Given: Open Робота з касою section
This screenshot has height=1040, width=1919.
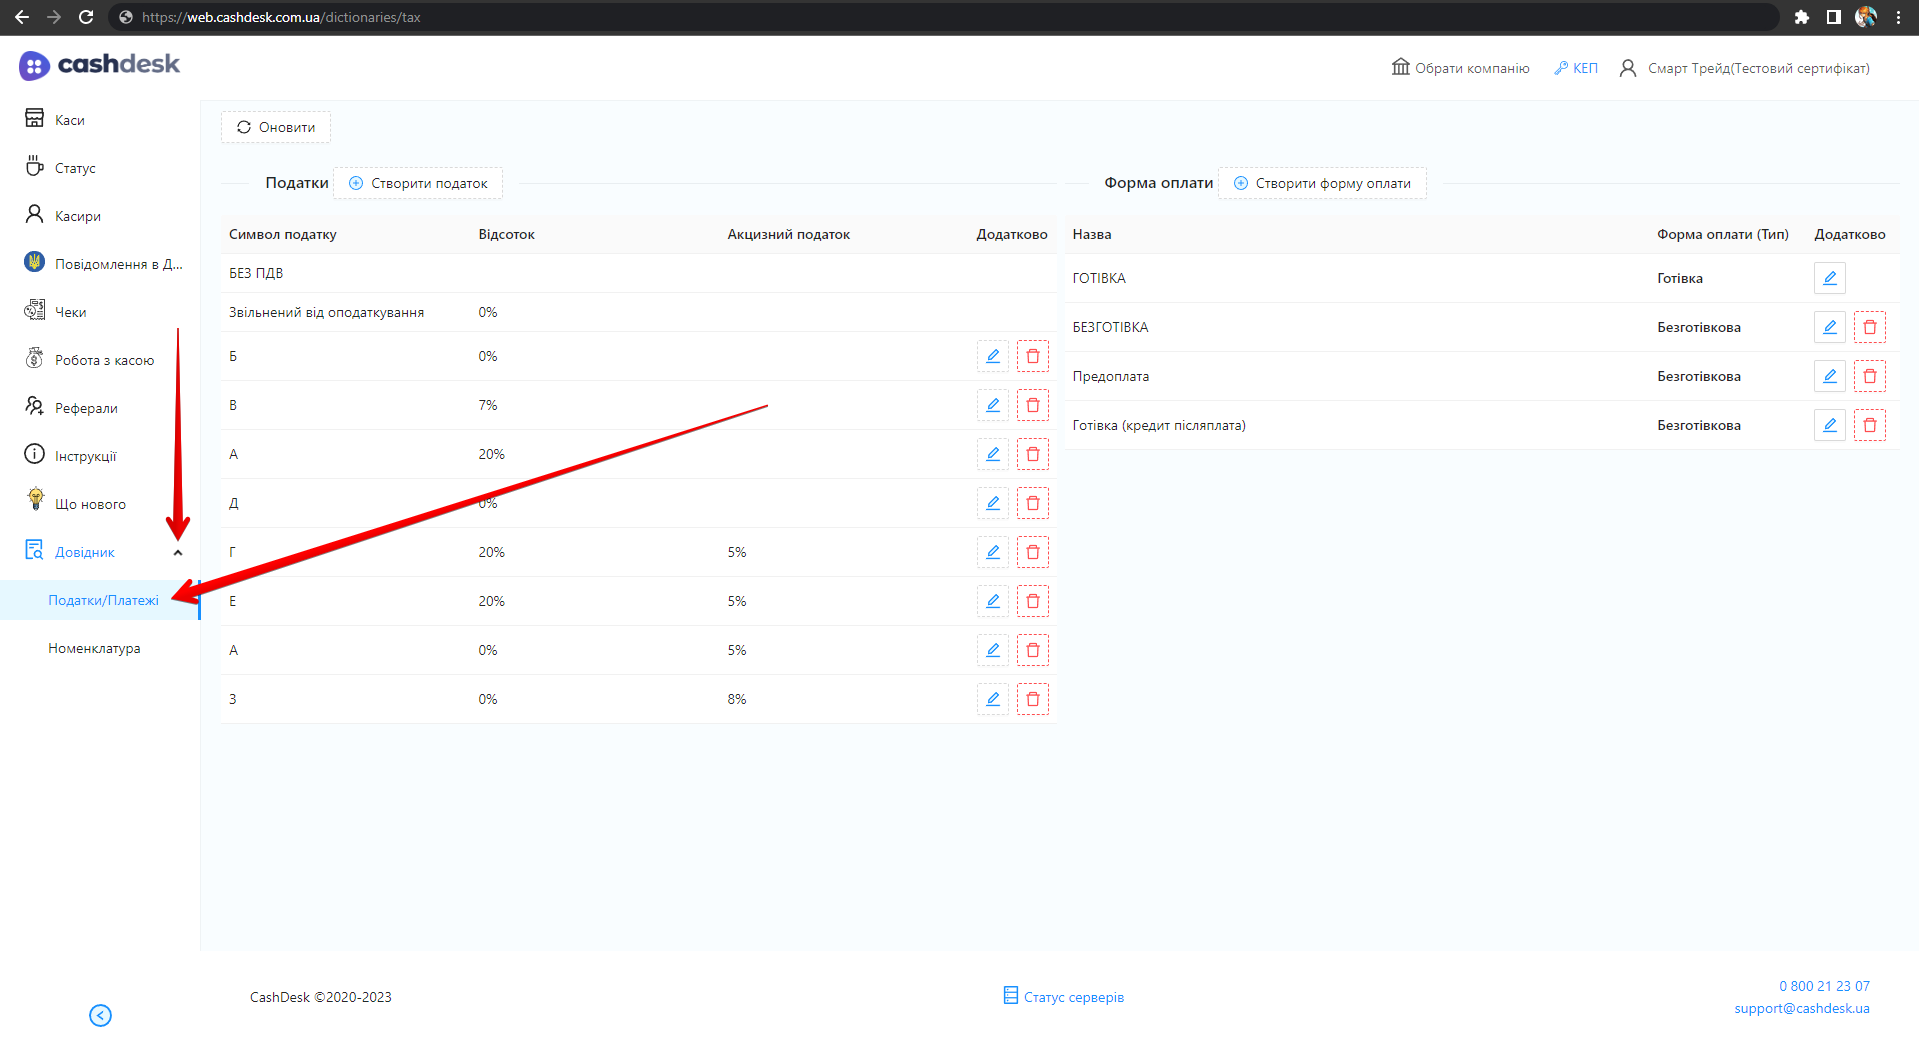Looking at the screenshot, I should click(x=104, y=360).
